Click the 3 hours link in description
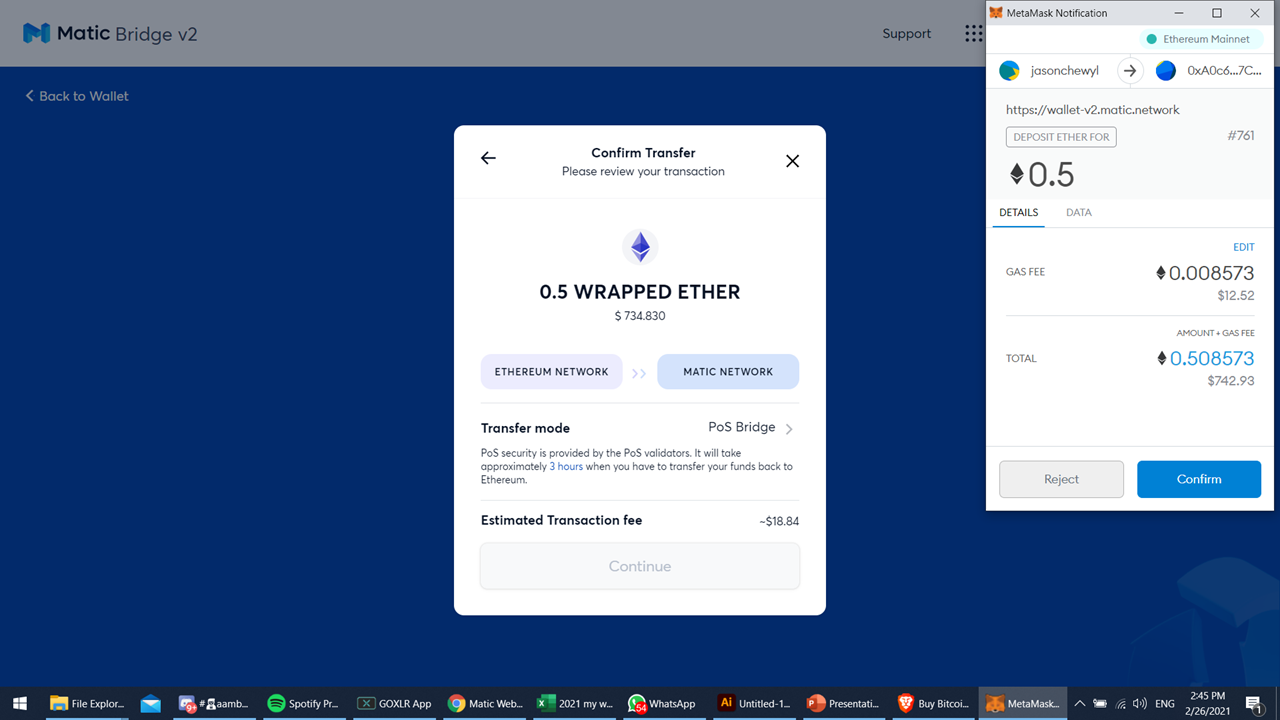Image resolution: width=1280 pixels, height=720 pixels. pyautogui.click(x=566, y=467)
